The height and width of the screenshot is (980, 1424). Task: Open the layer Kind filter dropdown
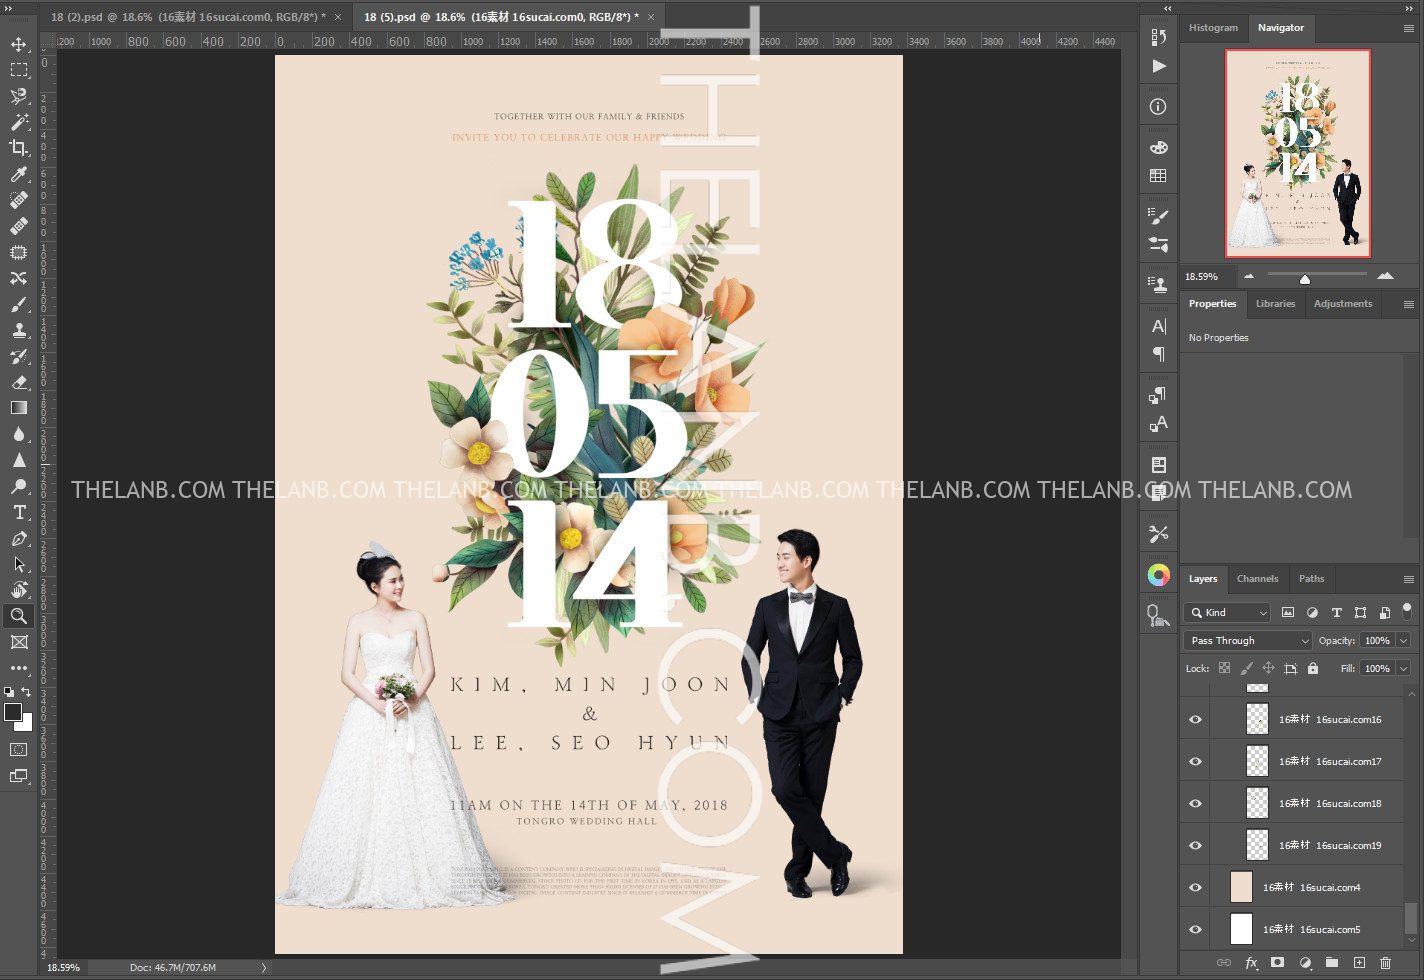point(1227,613)
